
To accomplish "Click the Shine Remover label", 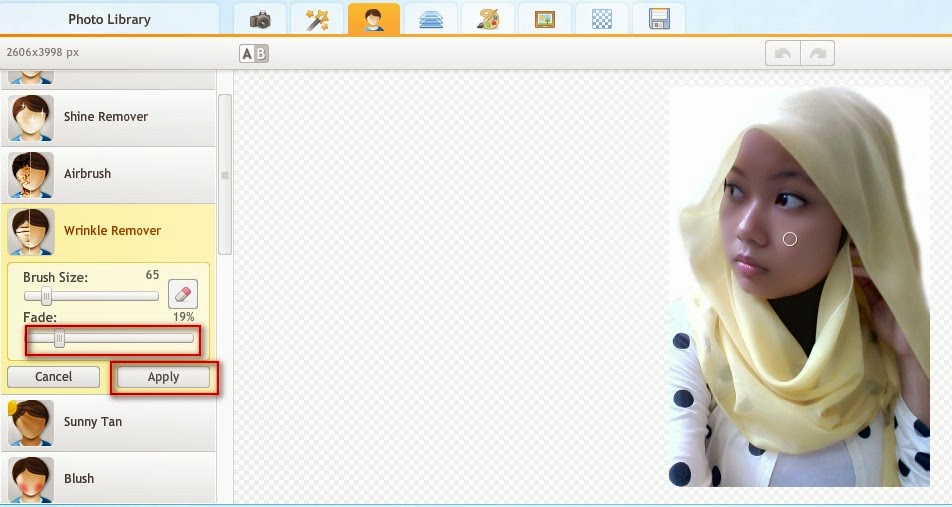I will point(106,117).
